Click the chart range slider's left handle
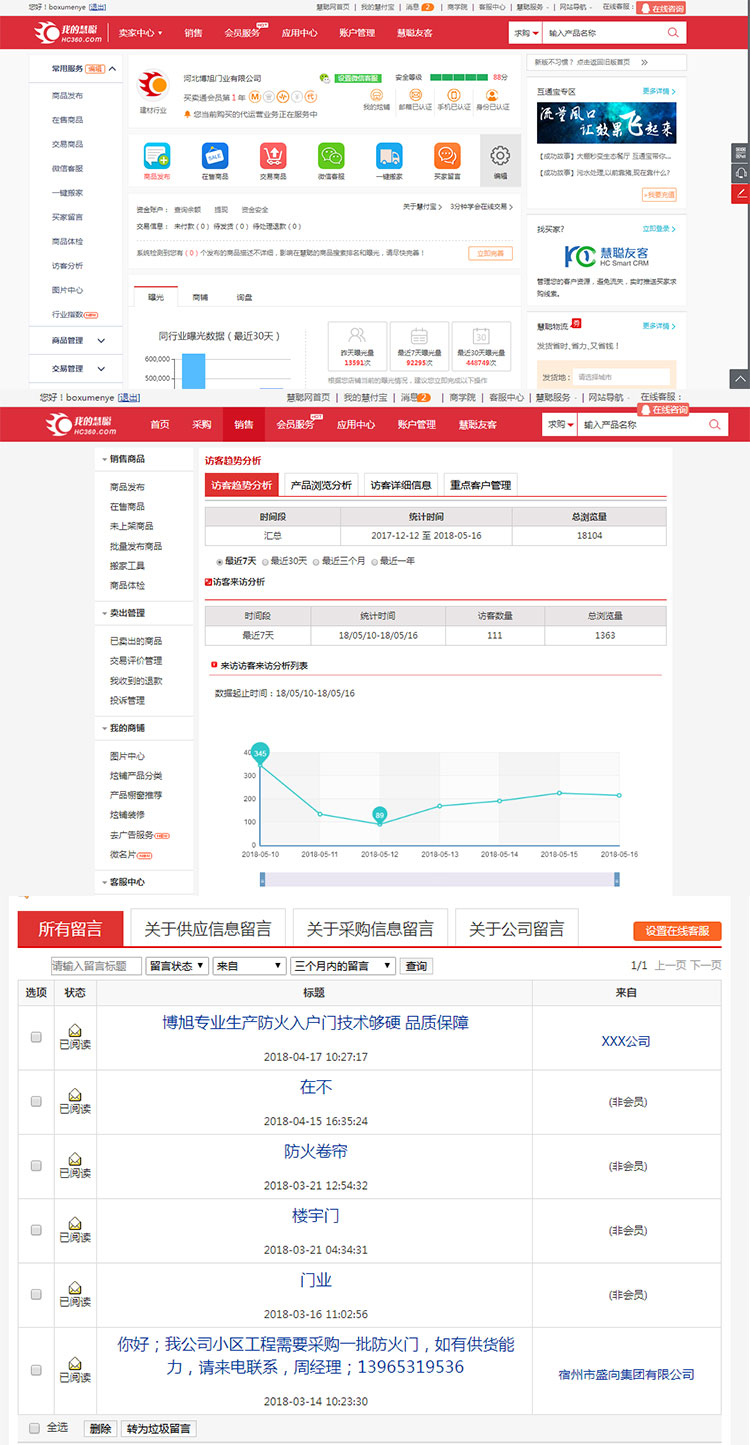 [263, 879]
